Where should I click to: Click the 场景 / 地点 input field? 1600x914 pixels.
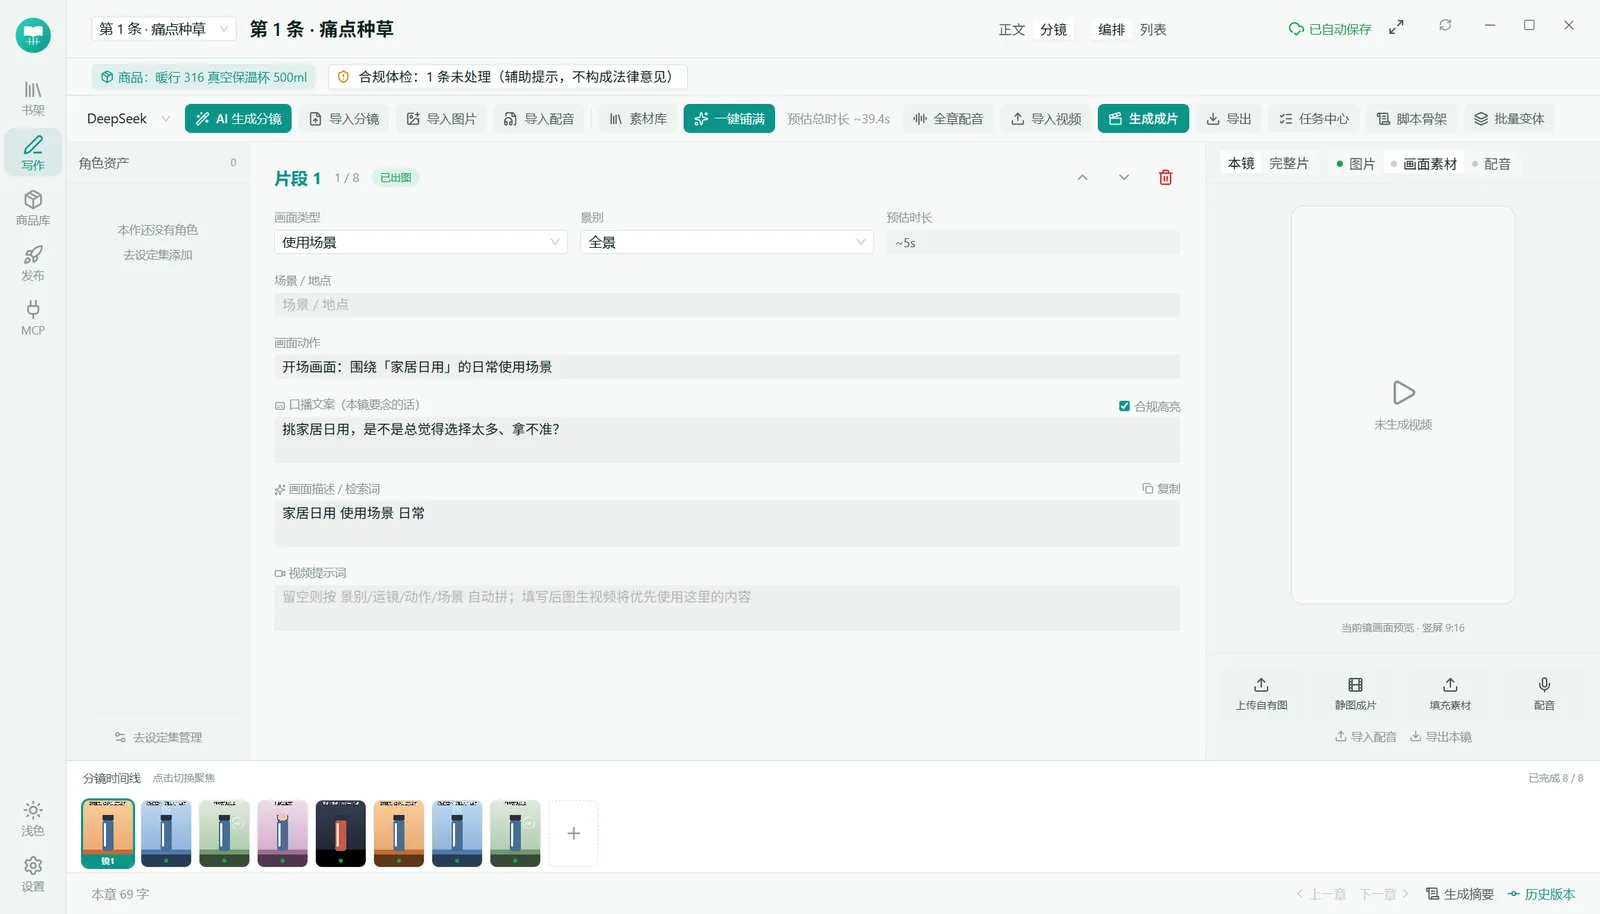(727, 305)
